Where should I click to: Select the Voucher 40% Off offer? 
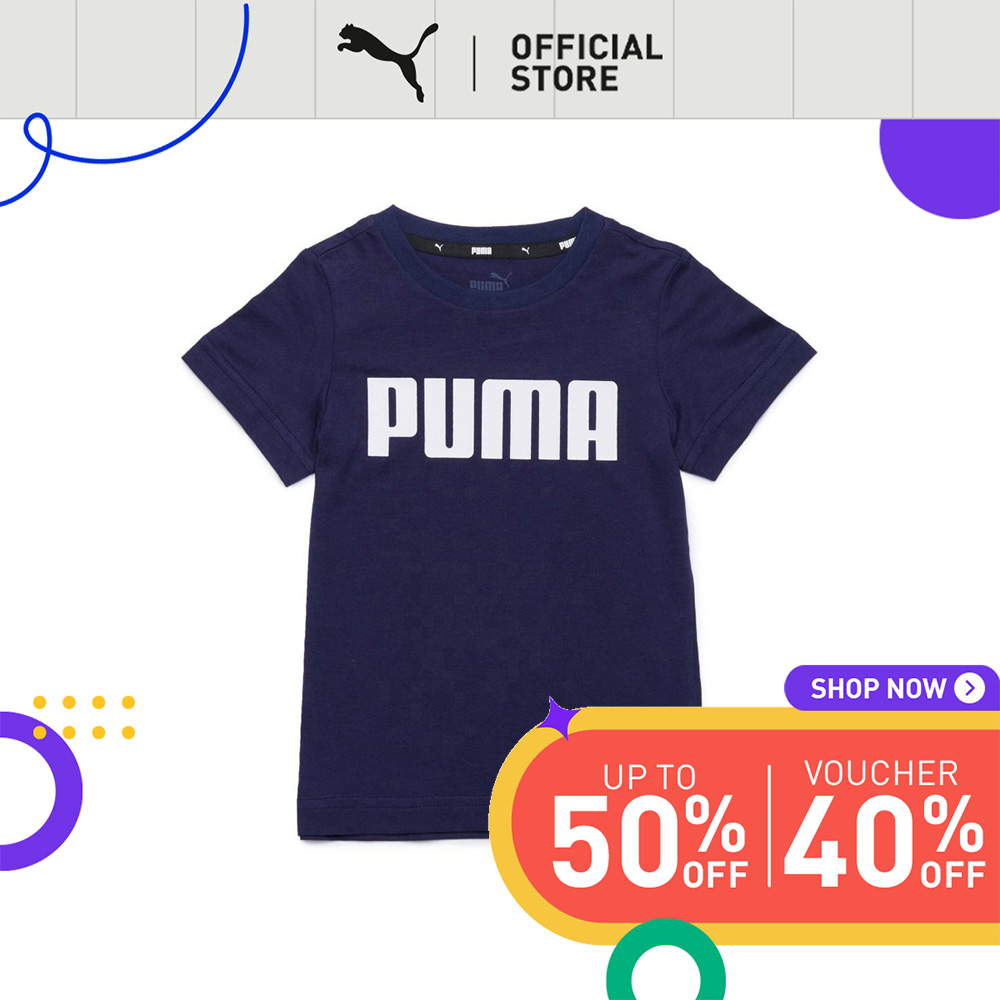coord(884,824)
